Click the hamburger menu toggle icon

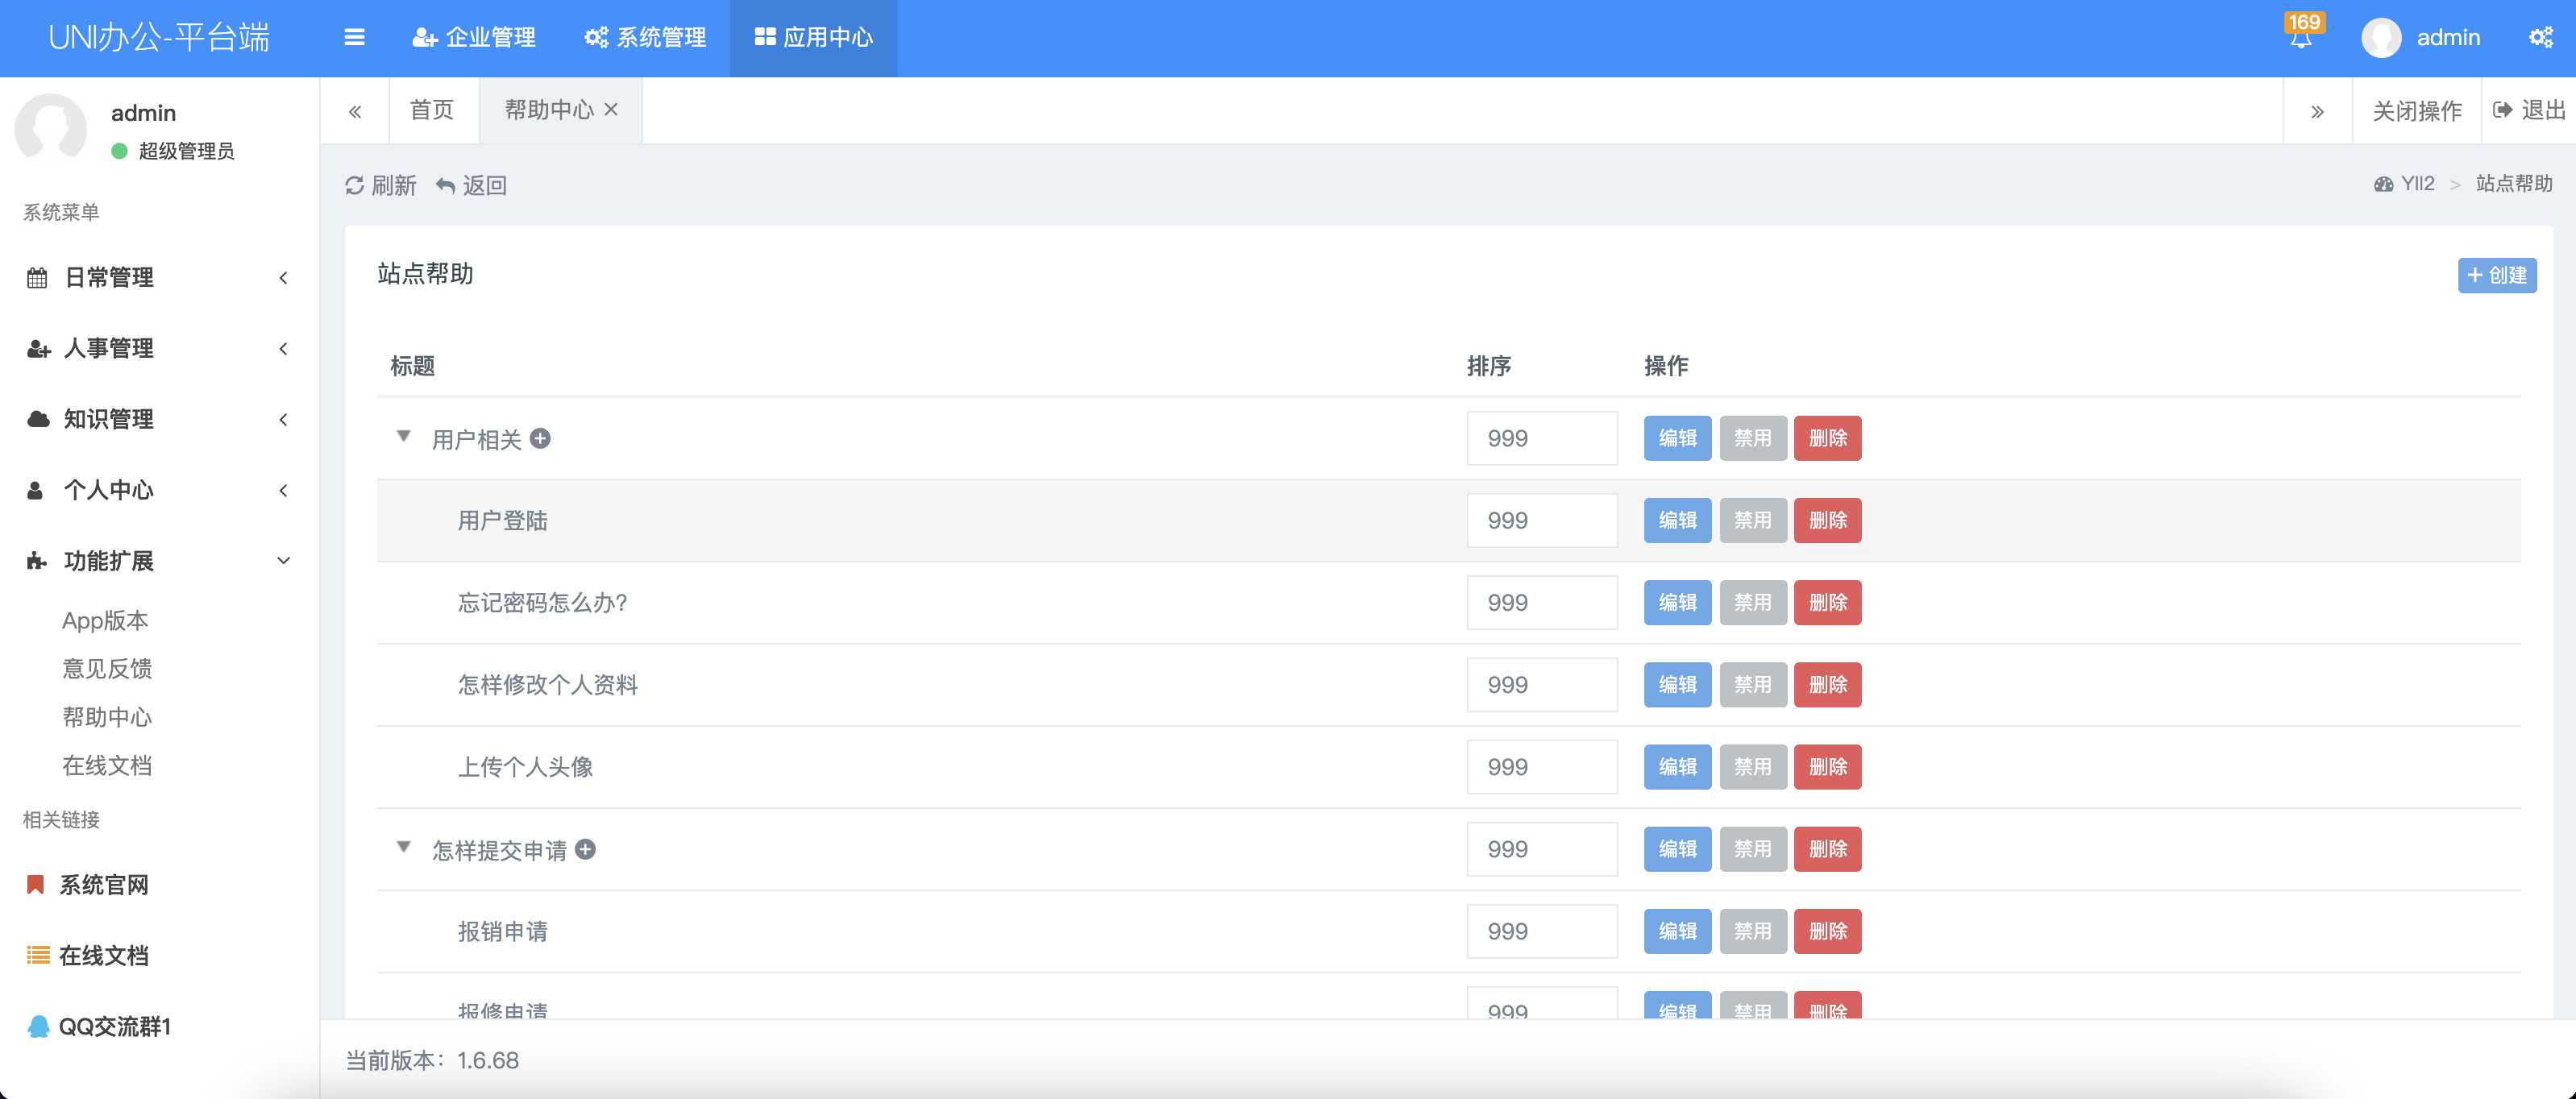coord(354,38)
